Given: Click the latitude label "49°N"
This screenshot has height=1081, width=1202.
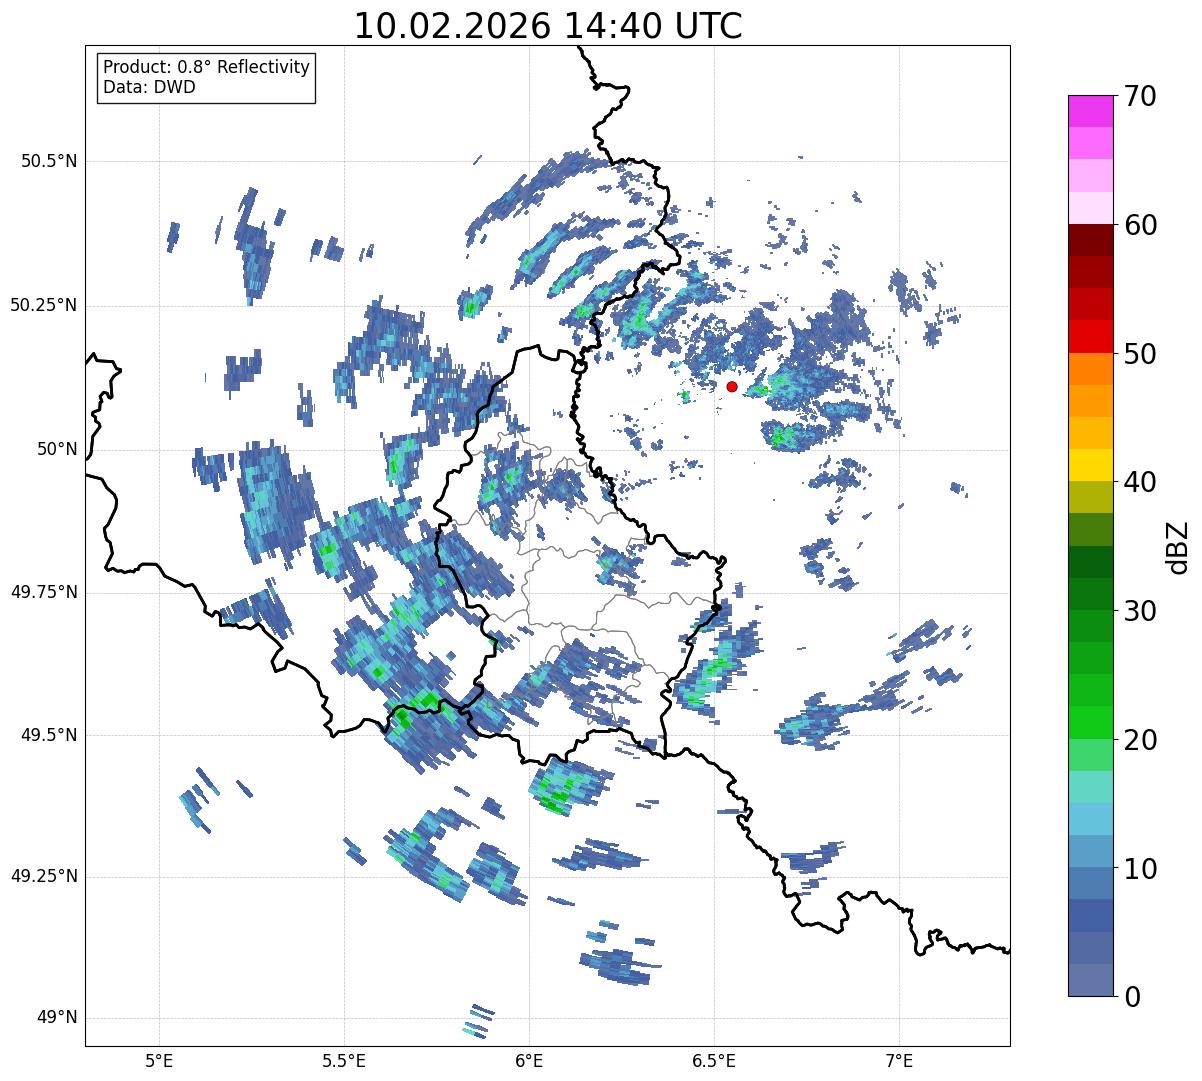Looking at the screenshot, I should 57,1018.
